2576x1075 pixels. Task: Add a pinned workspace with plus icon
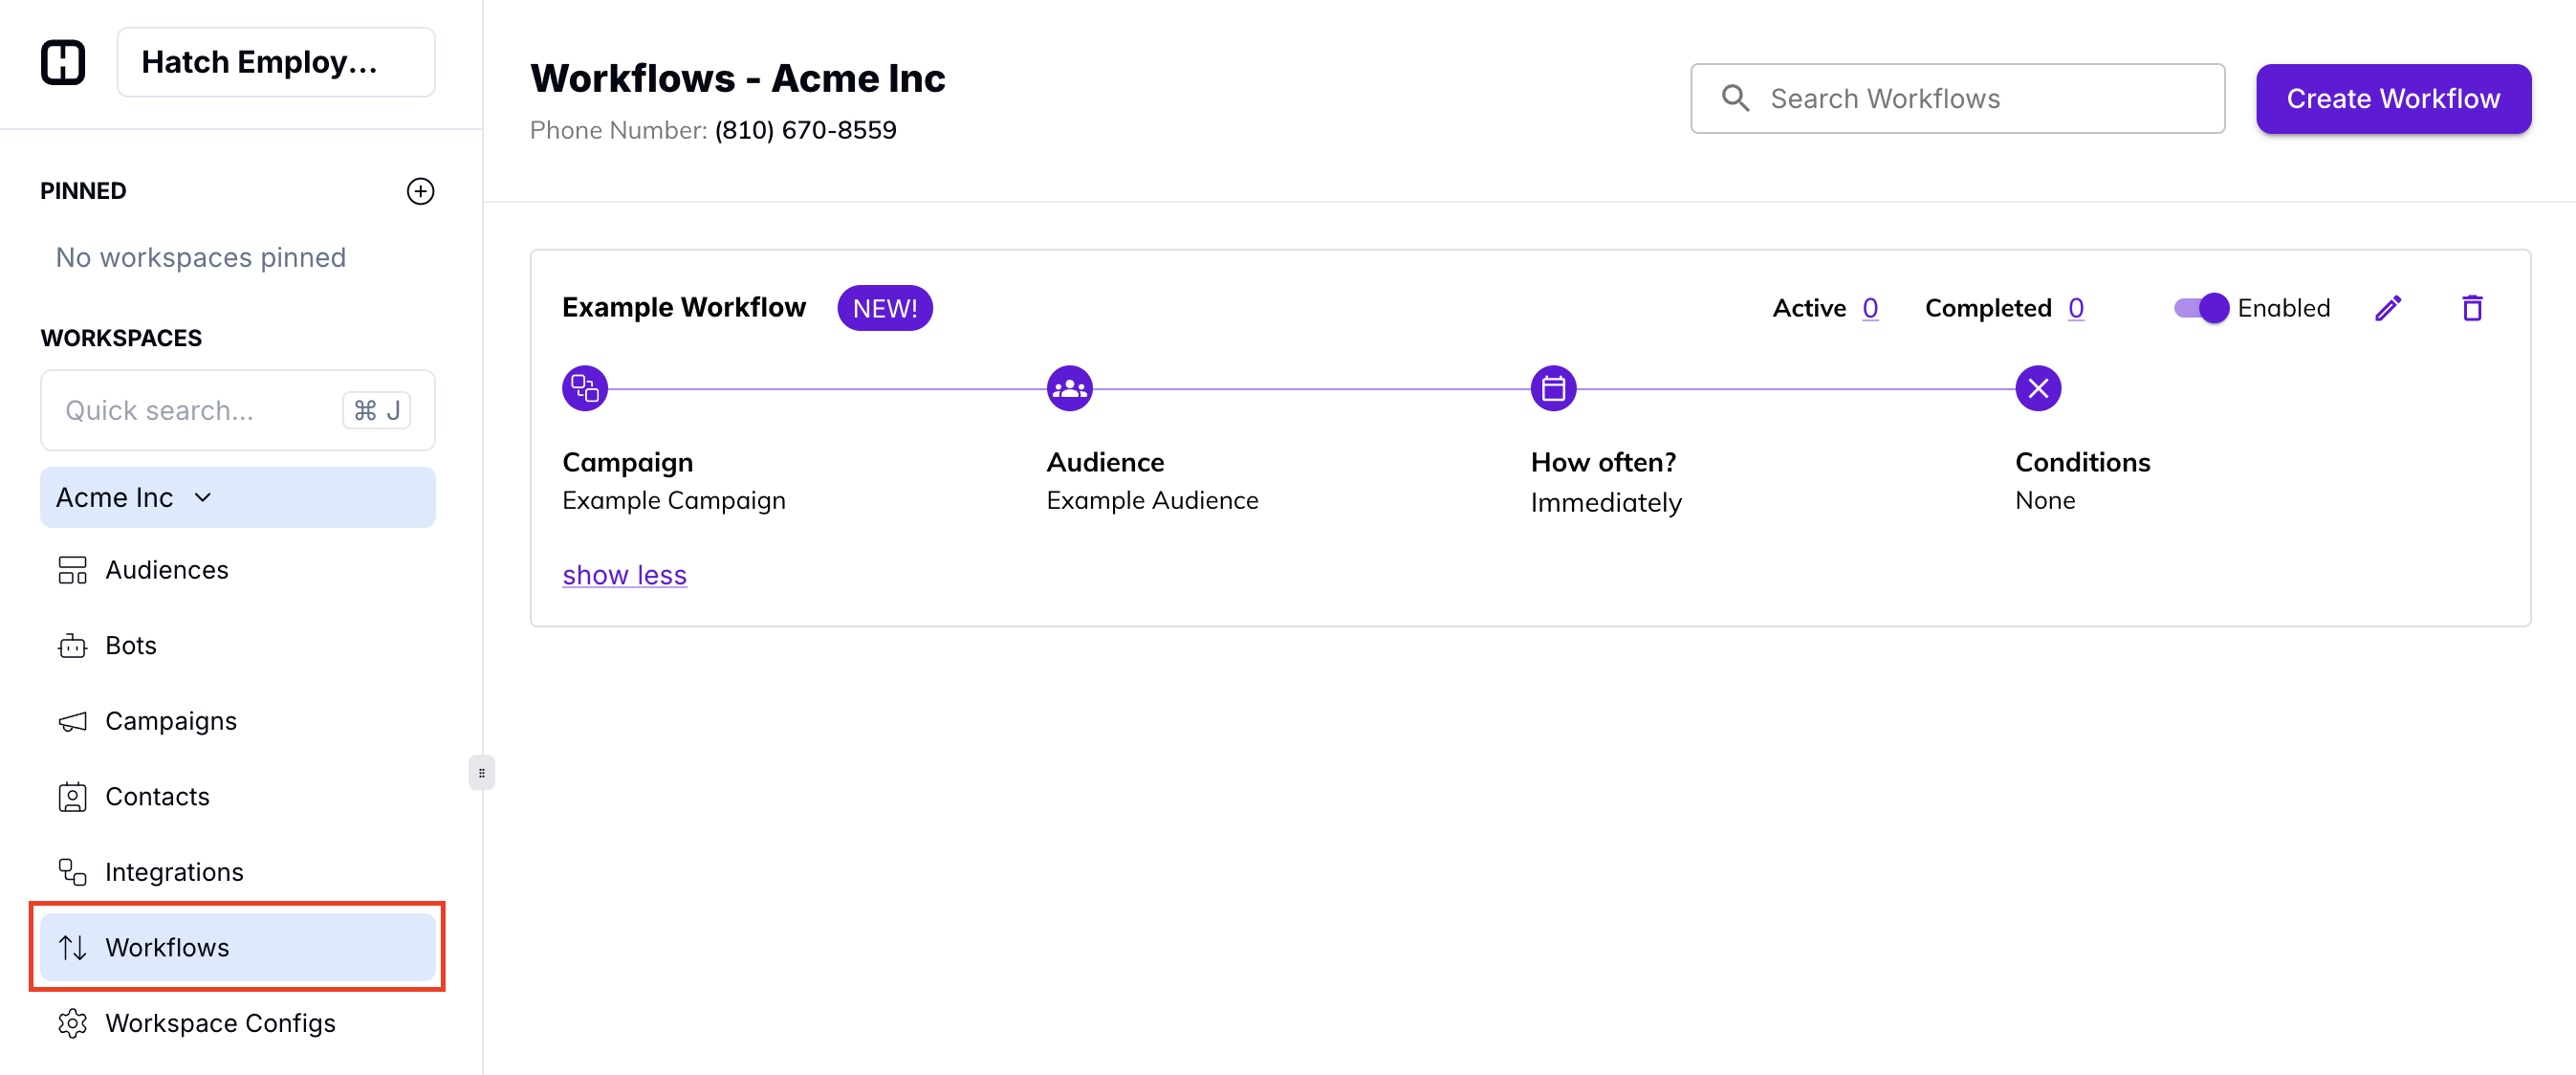420,191
